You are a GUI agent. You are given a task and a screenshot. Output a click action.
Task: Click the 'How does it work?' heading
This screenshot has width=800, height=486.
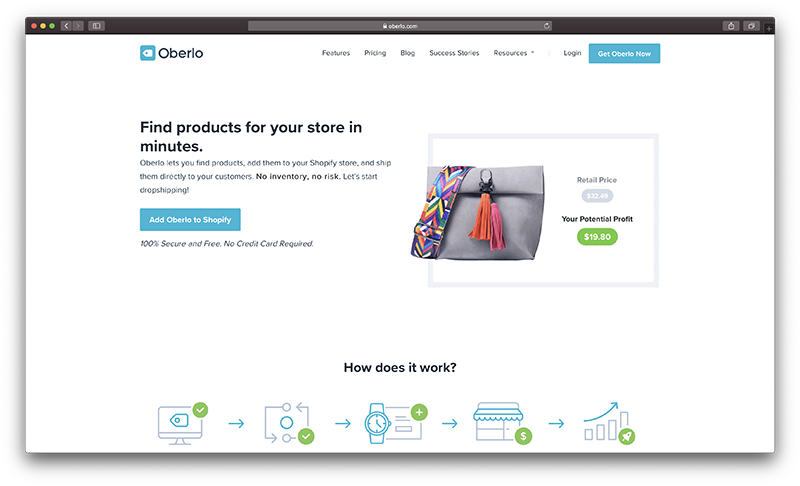(400, 368)
